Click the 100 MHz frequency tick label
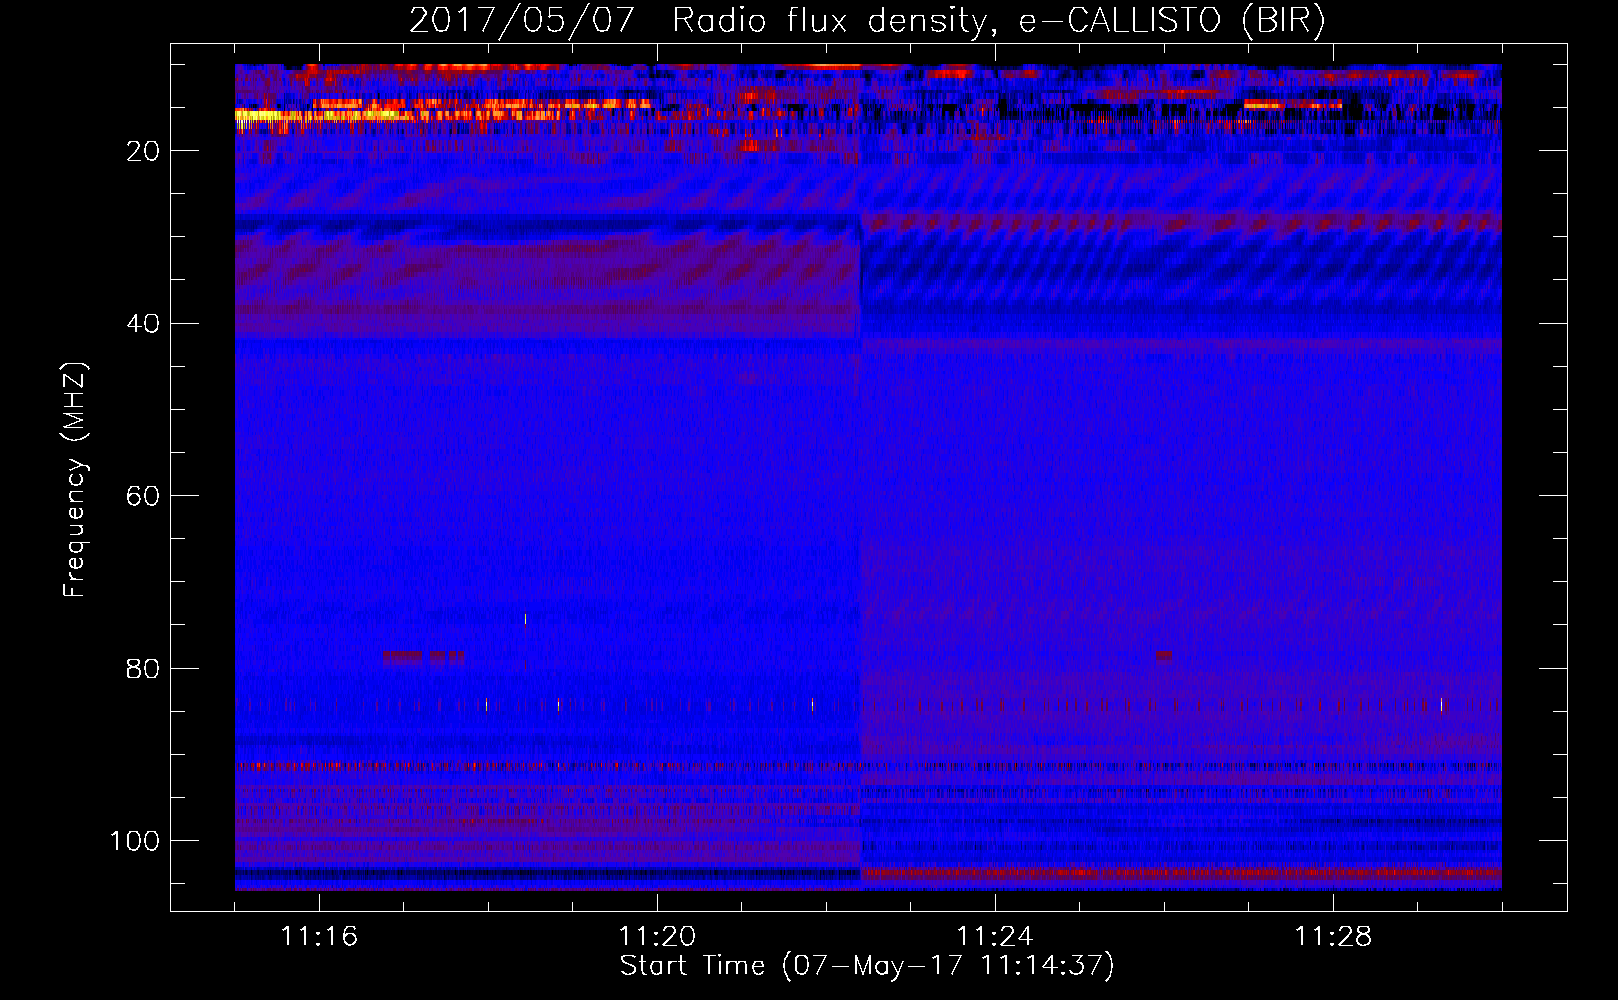The image size is (1618, 1000). point(135,841)
